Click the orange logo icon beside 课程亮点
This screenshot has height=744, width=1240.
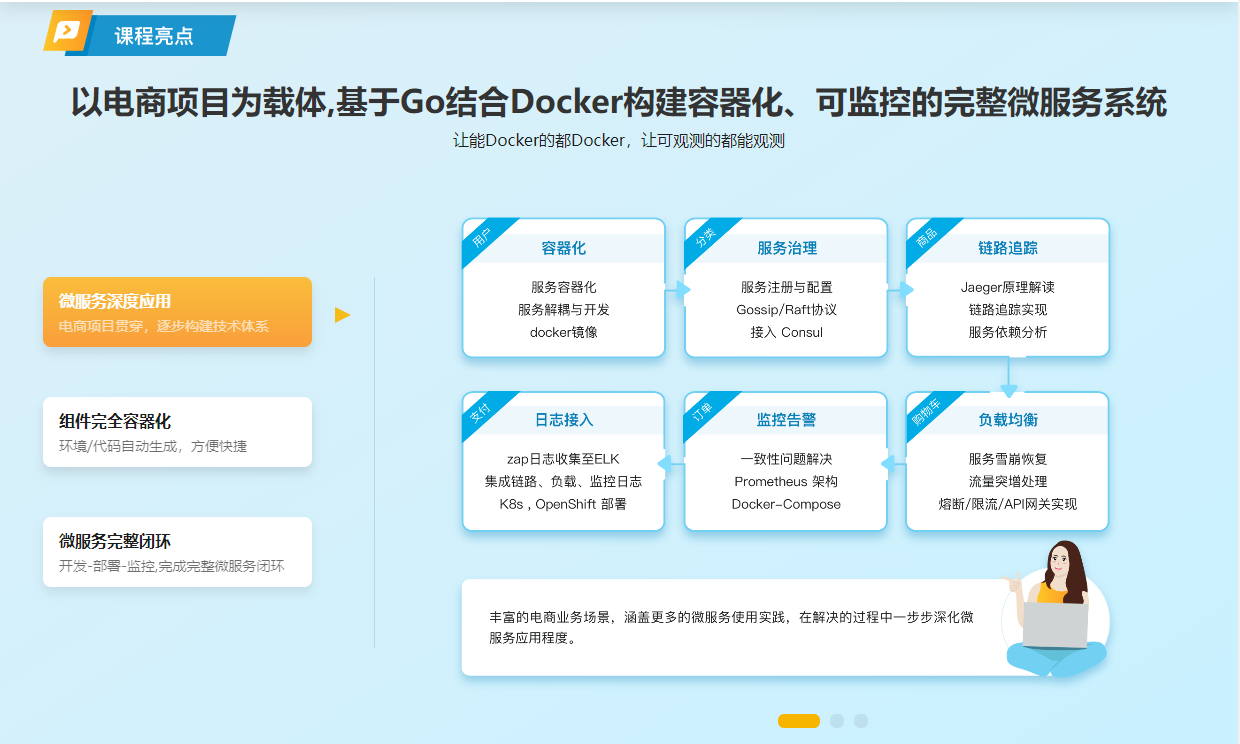[67, 32]
